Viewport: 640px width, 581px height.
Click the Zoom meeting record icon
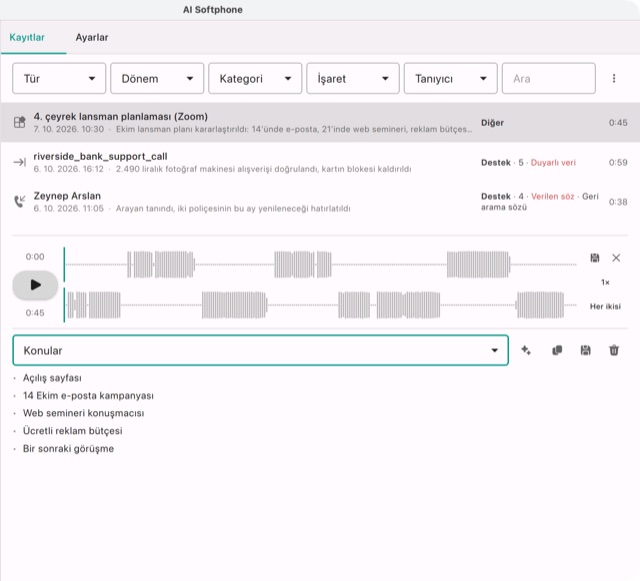[x=19, y=122]
